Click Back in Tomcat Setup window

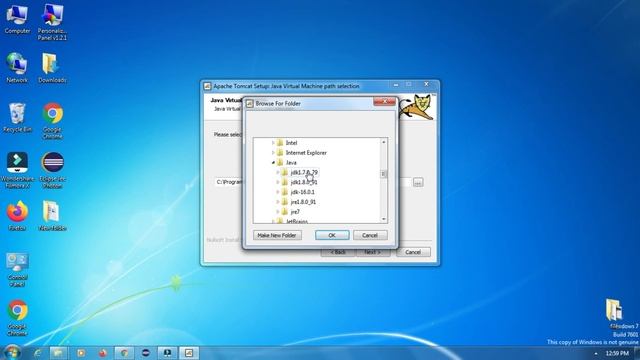tap(338, 252)
